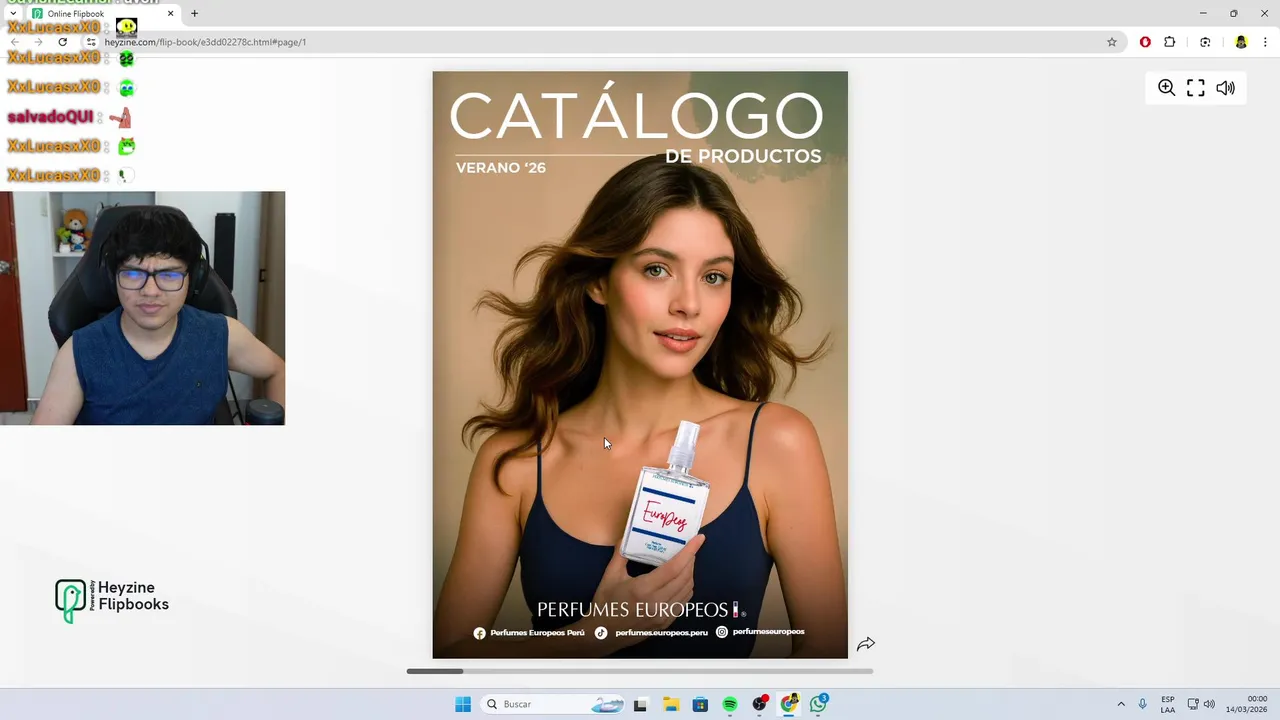Viewport: 1280px width, 720px height.
Task: Click the Heyzine Flipbooks logo link
Action: 112,600
